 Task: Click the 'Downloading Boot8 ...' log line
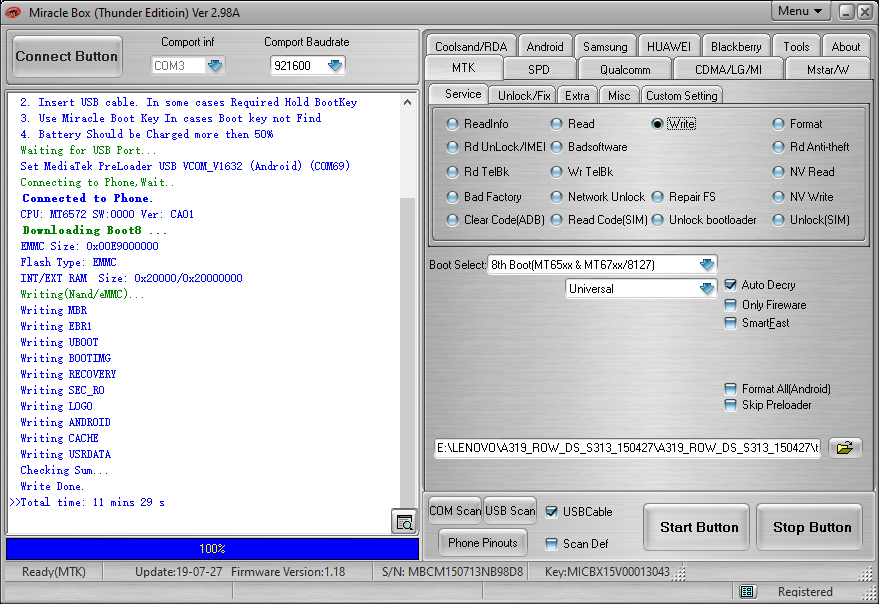(x=95, y=230)
